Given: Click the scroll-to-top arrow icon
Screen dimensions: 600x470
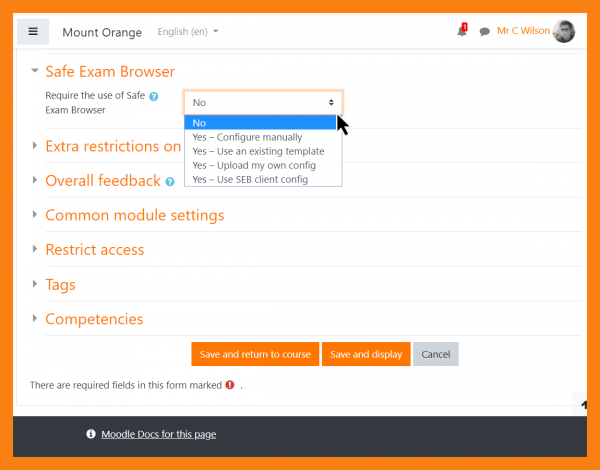Looking at the screenshot, I should pyautogui.click(x=584, y=404).
